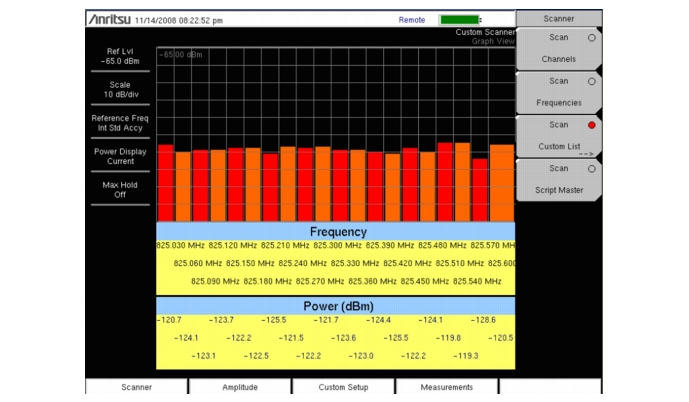Click the -121.7 power value
689x402 pixels.
coord(326,320)
